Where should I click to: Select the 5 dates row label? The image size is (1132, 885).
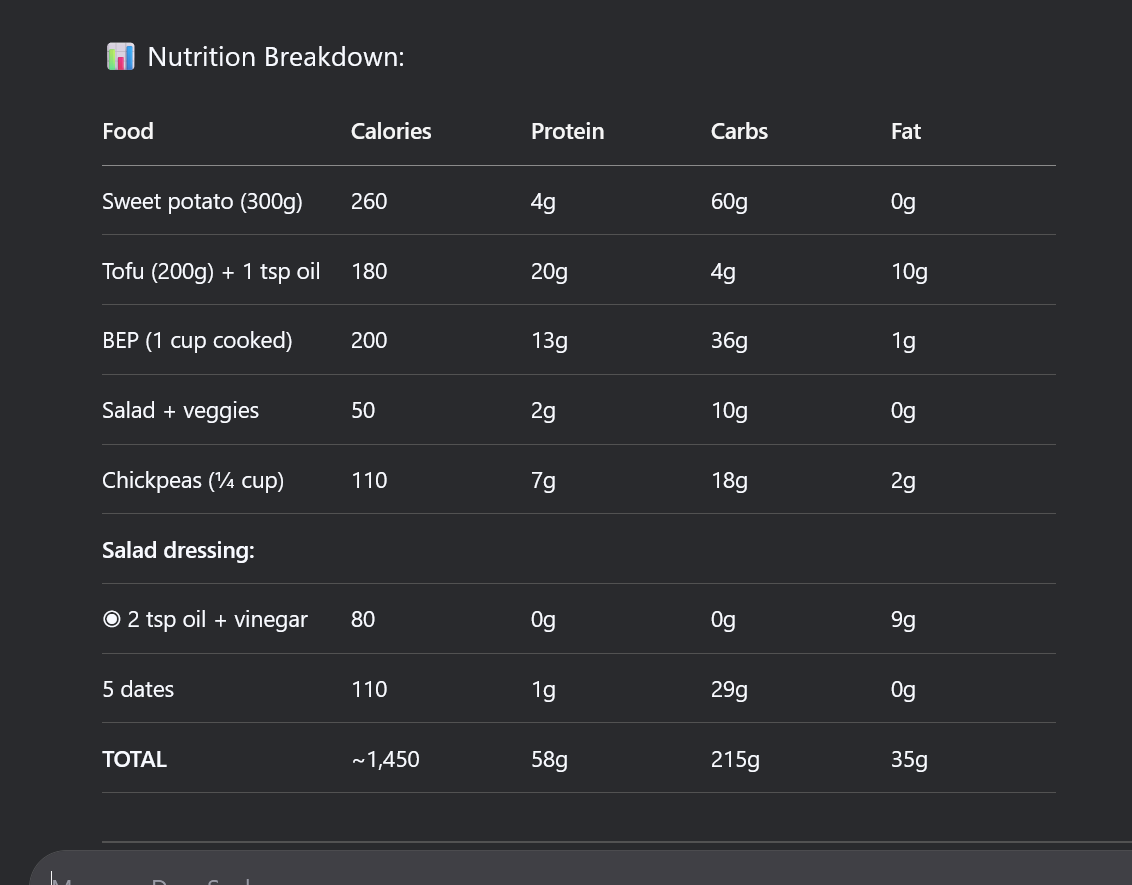[138, 690]
